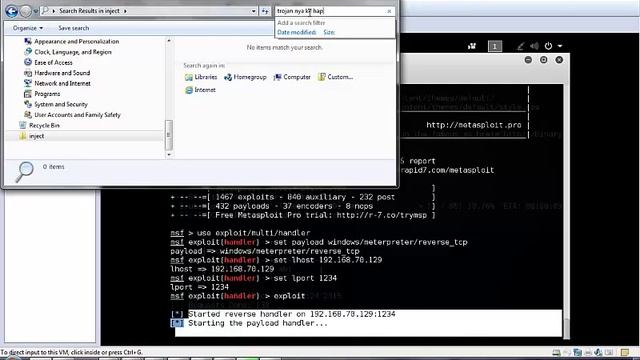Click the navigation pane scrollbar thumb
The height and width of the screenshot is (360, 640).
[x=169, y=135]
